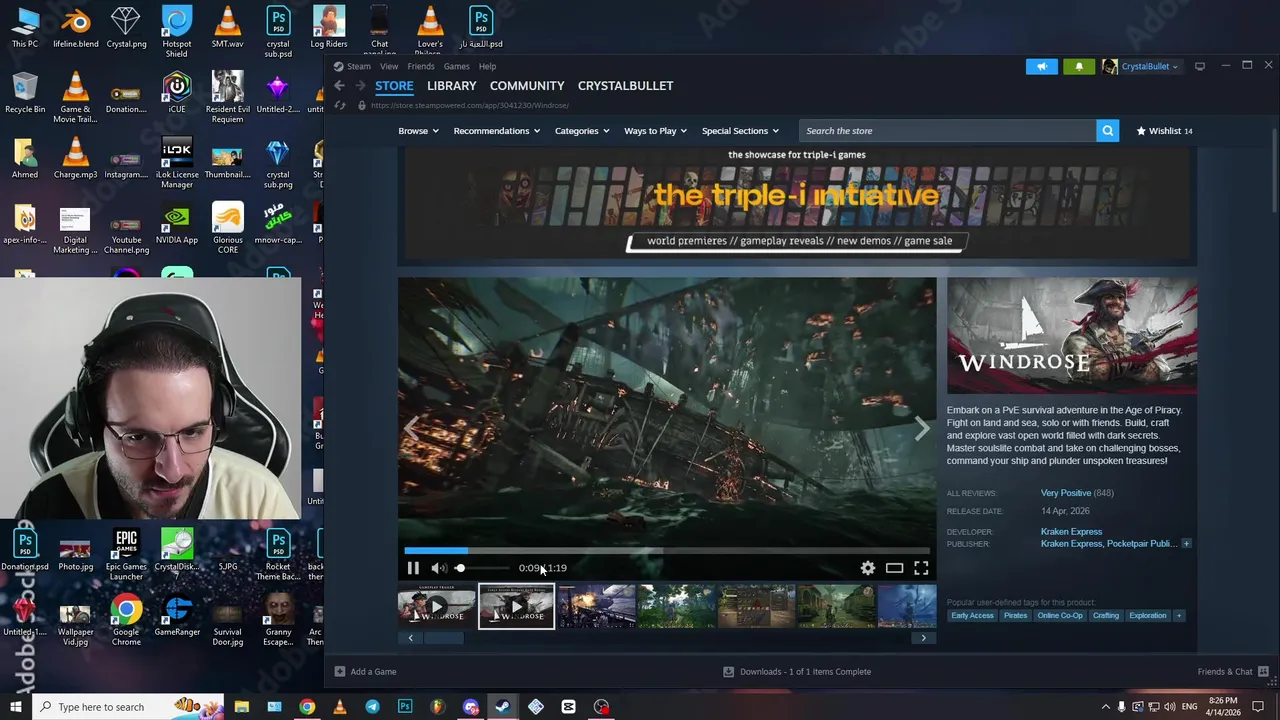Go back with Steam's back arrow
Screen dimensions: 1280x720
[x=340, y=86]
